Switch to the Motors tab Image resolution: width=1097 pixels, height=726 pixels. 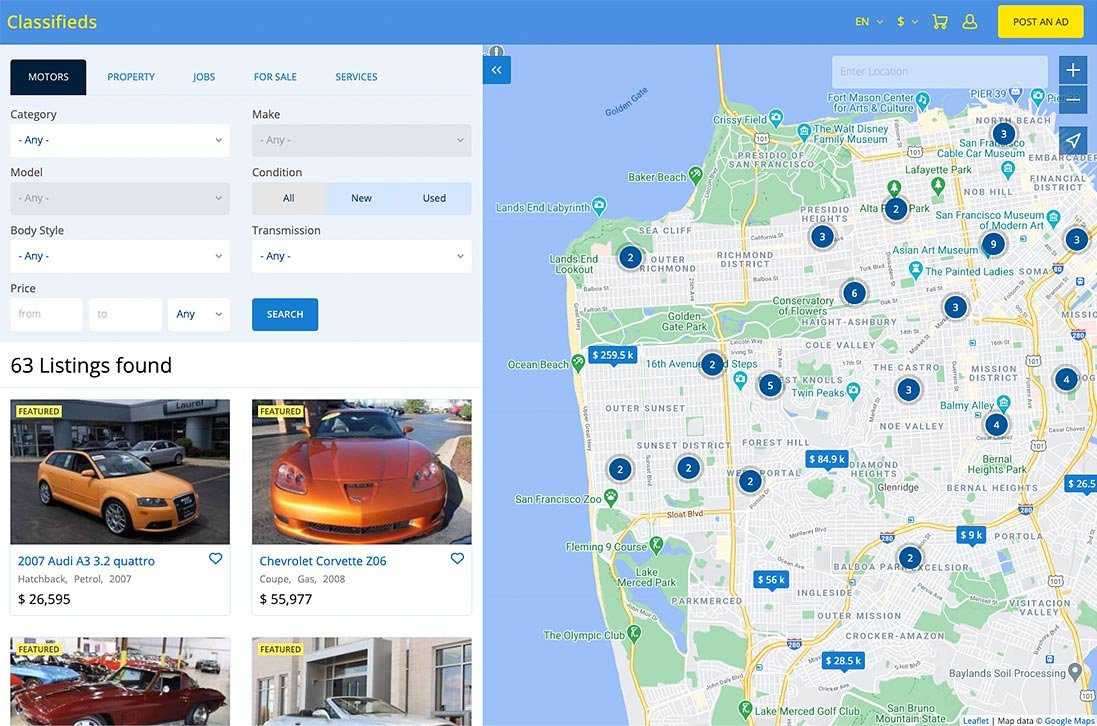48,77
